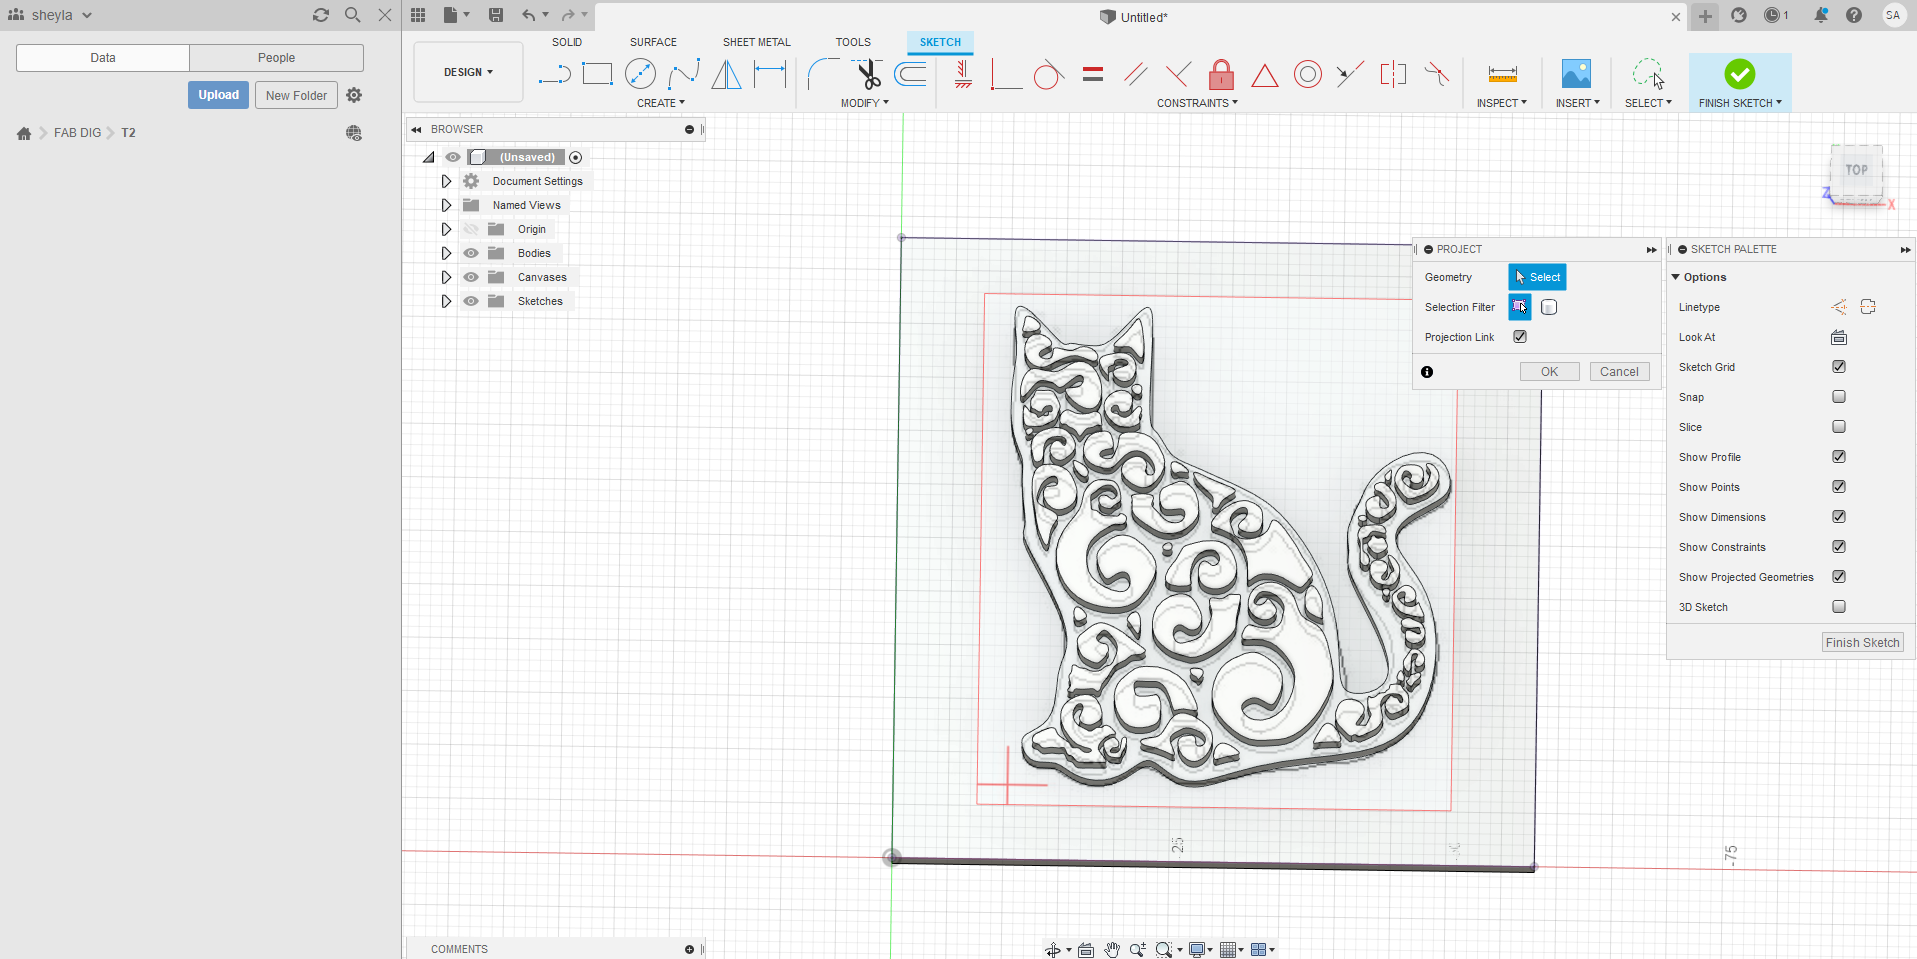Click the Upload button
Image resolution: width=1917 pixels, height=959 pixels.
218,95
